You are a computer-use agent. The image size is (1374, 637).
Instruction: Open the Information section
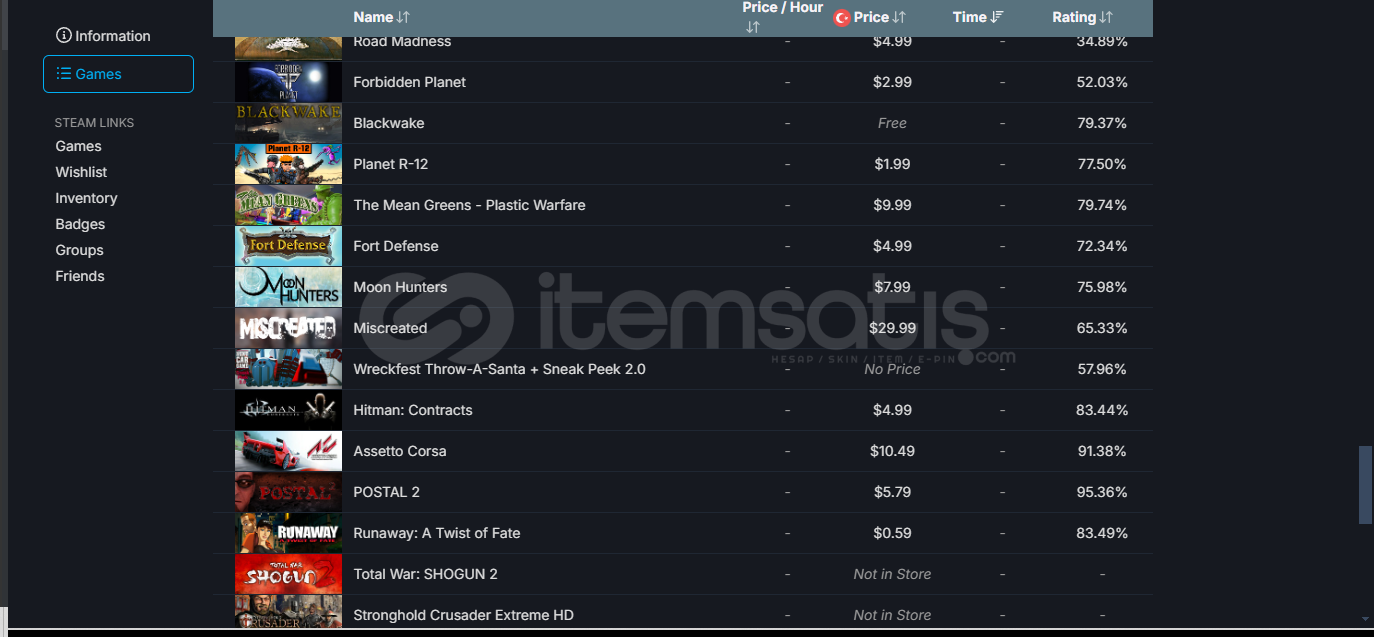click(103, 36)
